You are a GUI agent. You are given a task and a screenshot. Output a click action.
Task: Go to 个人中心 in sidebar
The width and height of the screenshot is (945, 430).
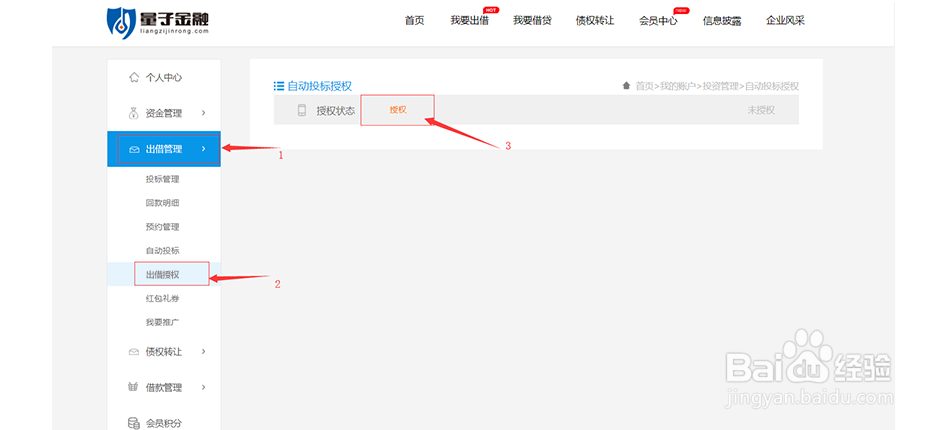point(164,77)
